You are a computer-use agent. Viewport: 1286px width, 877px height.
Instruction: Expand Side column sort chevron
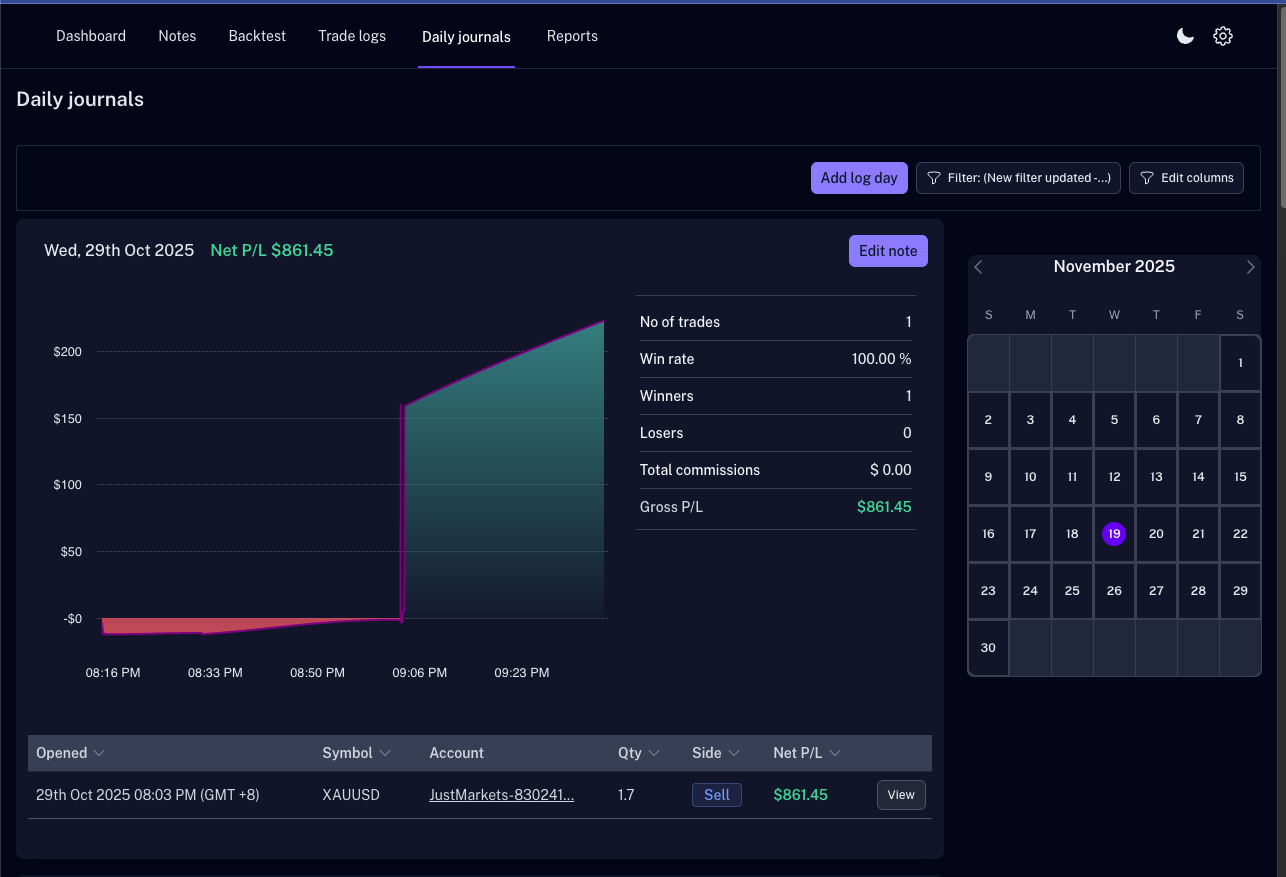[733, 753]
